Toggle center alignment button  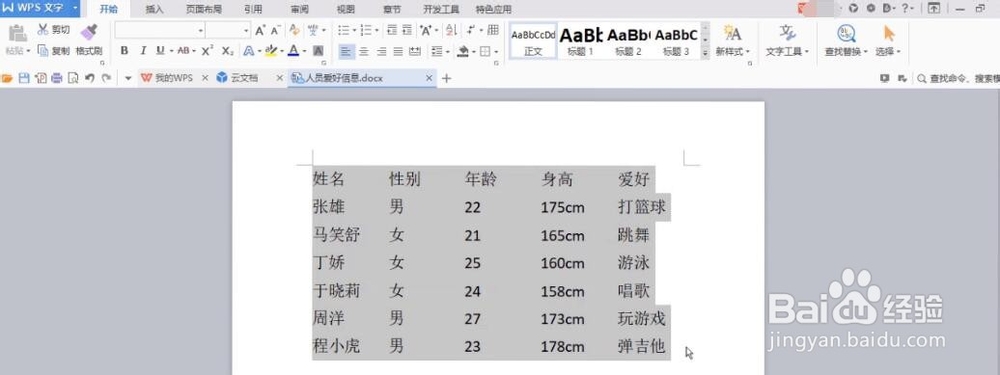pyautogui.click(x=364, y=51)
